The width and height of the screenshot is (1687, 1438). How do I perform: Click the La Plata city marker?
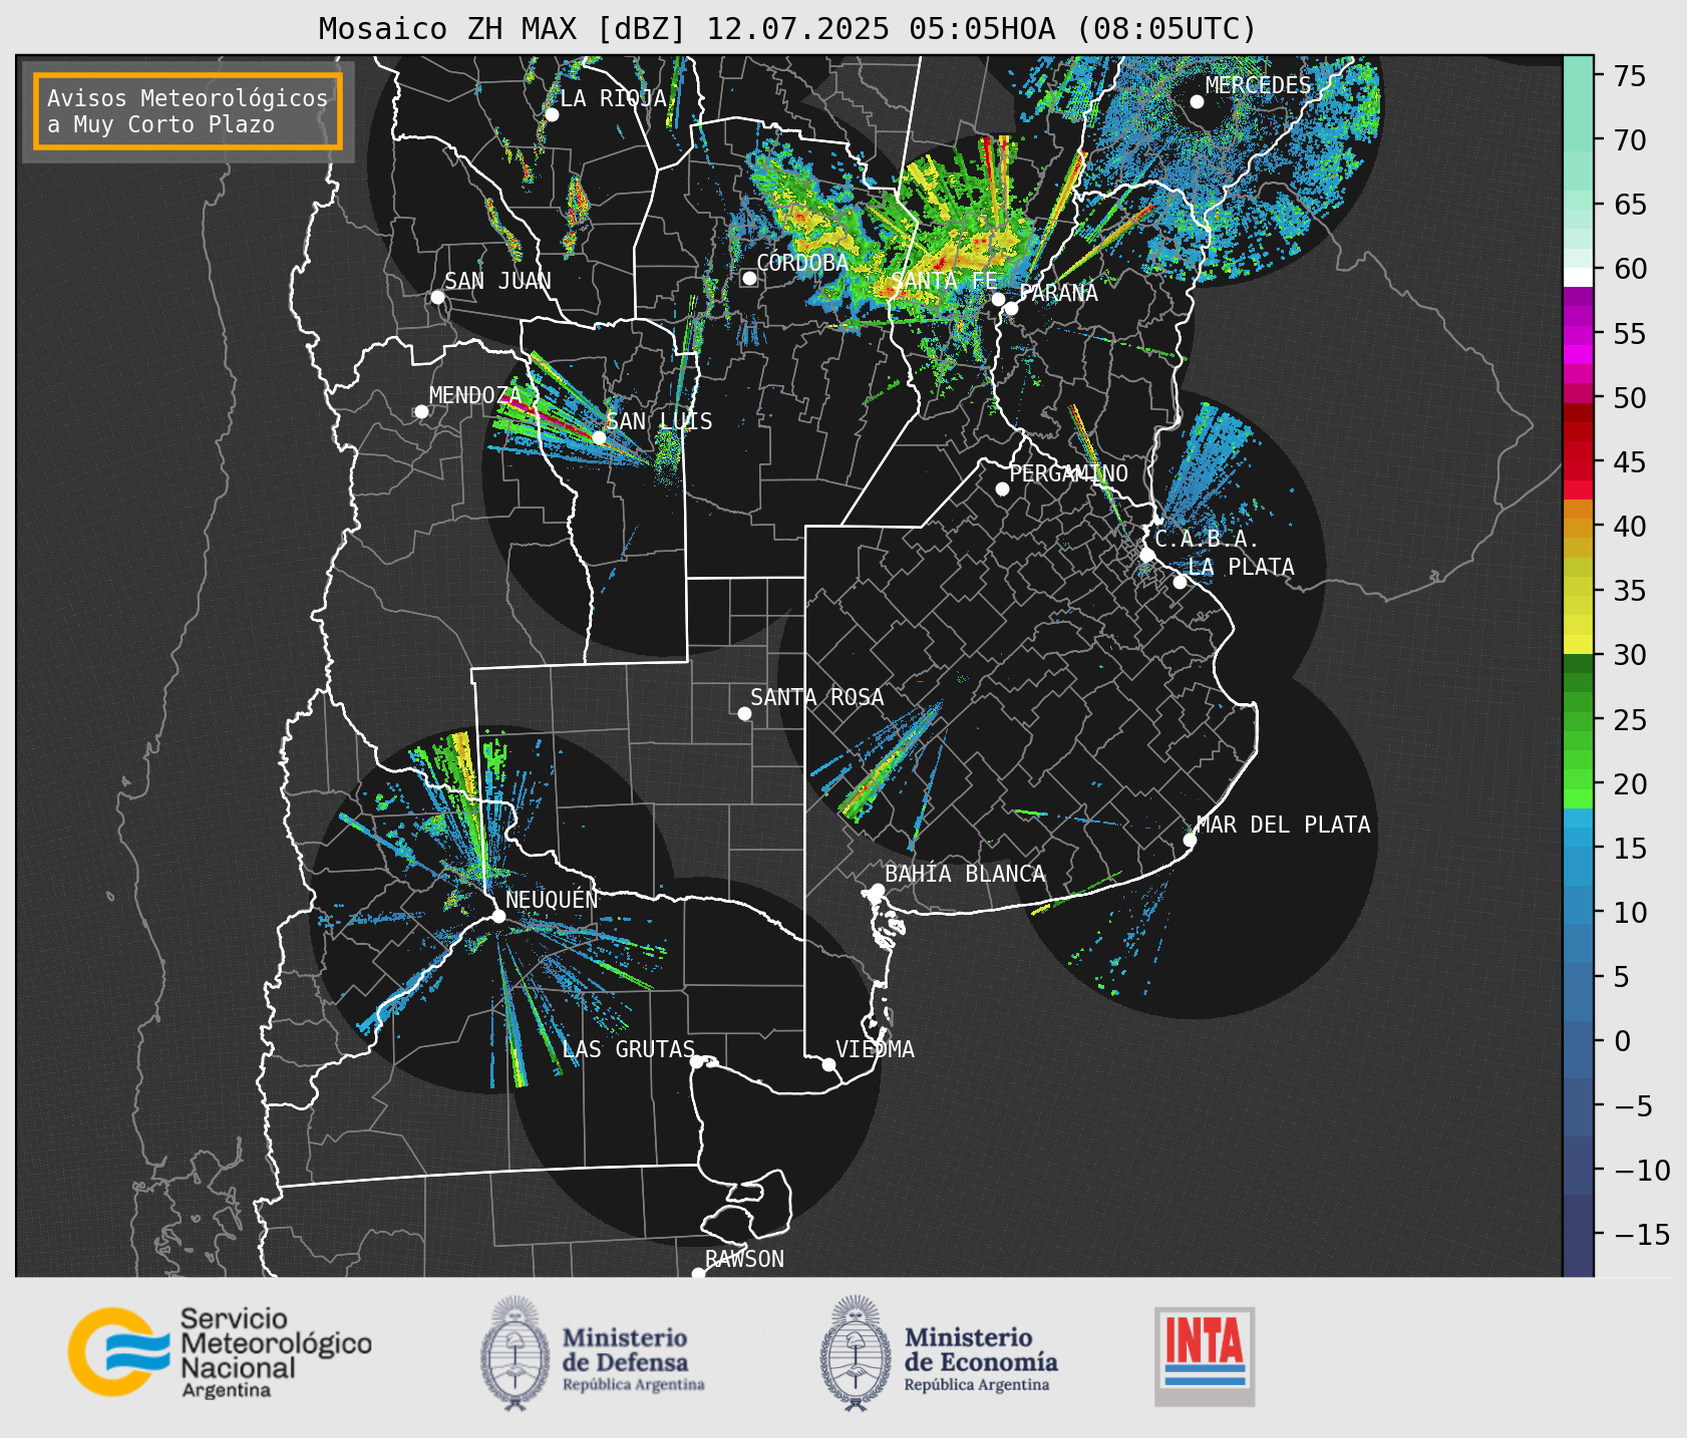(1180, 582)
